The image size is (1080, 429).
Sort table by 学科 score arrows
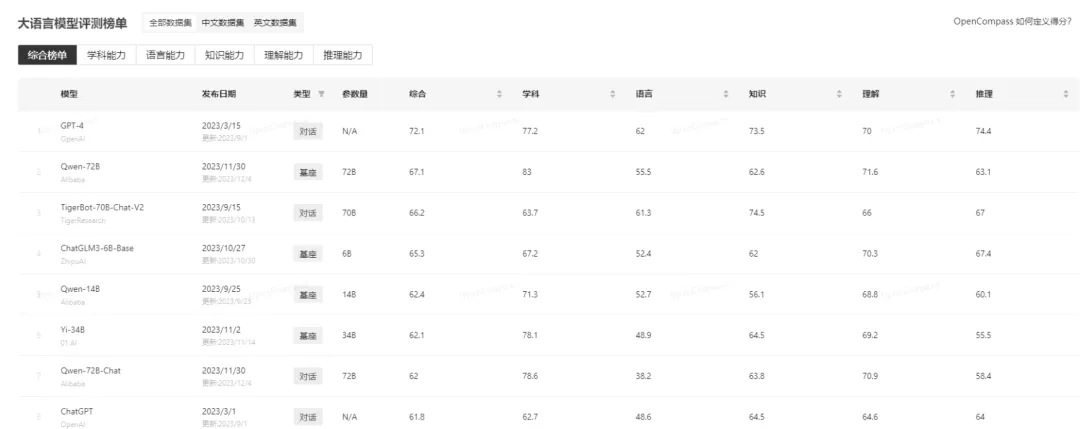(612, 94)
